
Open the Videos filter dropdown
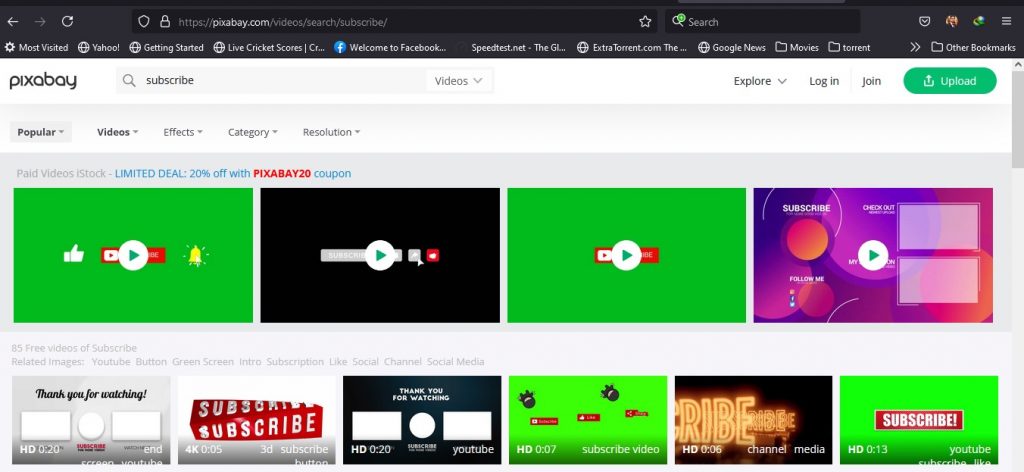[118, 132]
